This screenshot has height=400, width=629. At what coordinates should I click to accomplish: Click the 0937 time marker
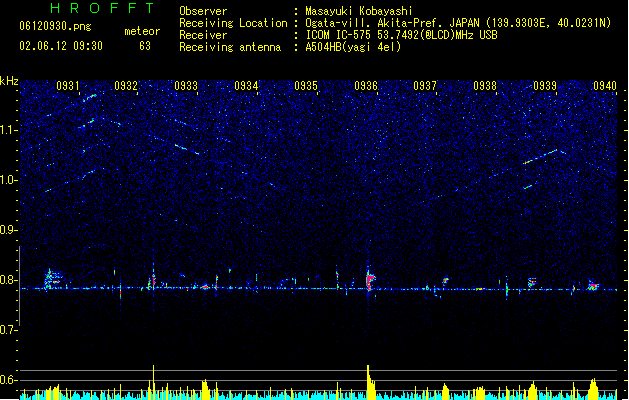pos(425,86)
